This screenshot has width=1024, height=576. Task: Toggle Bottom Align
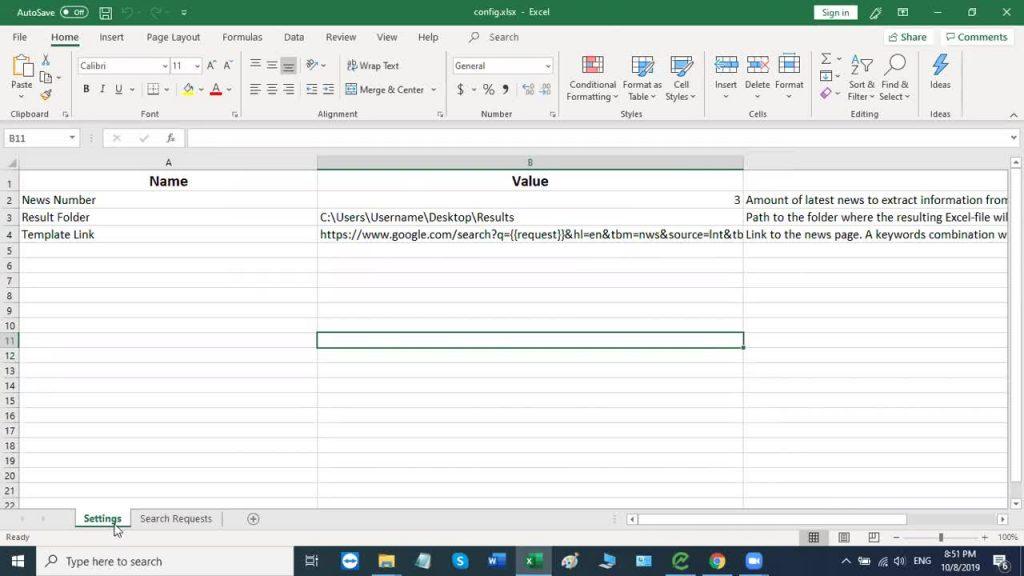tap(288, 65)
